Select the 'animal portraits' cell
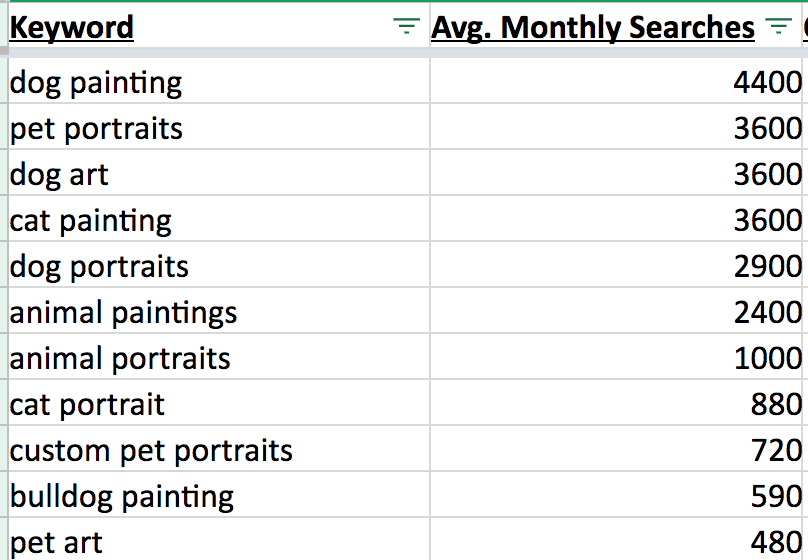Image resolution: width=808 pixels, height=560 pixels. [x=219, y=357]
